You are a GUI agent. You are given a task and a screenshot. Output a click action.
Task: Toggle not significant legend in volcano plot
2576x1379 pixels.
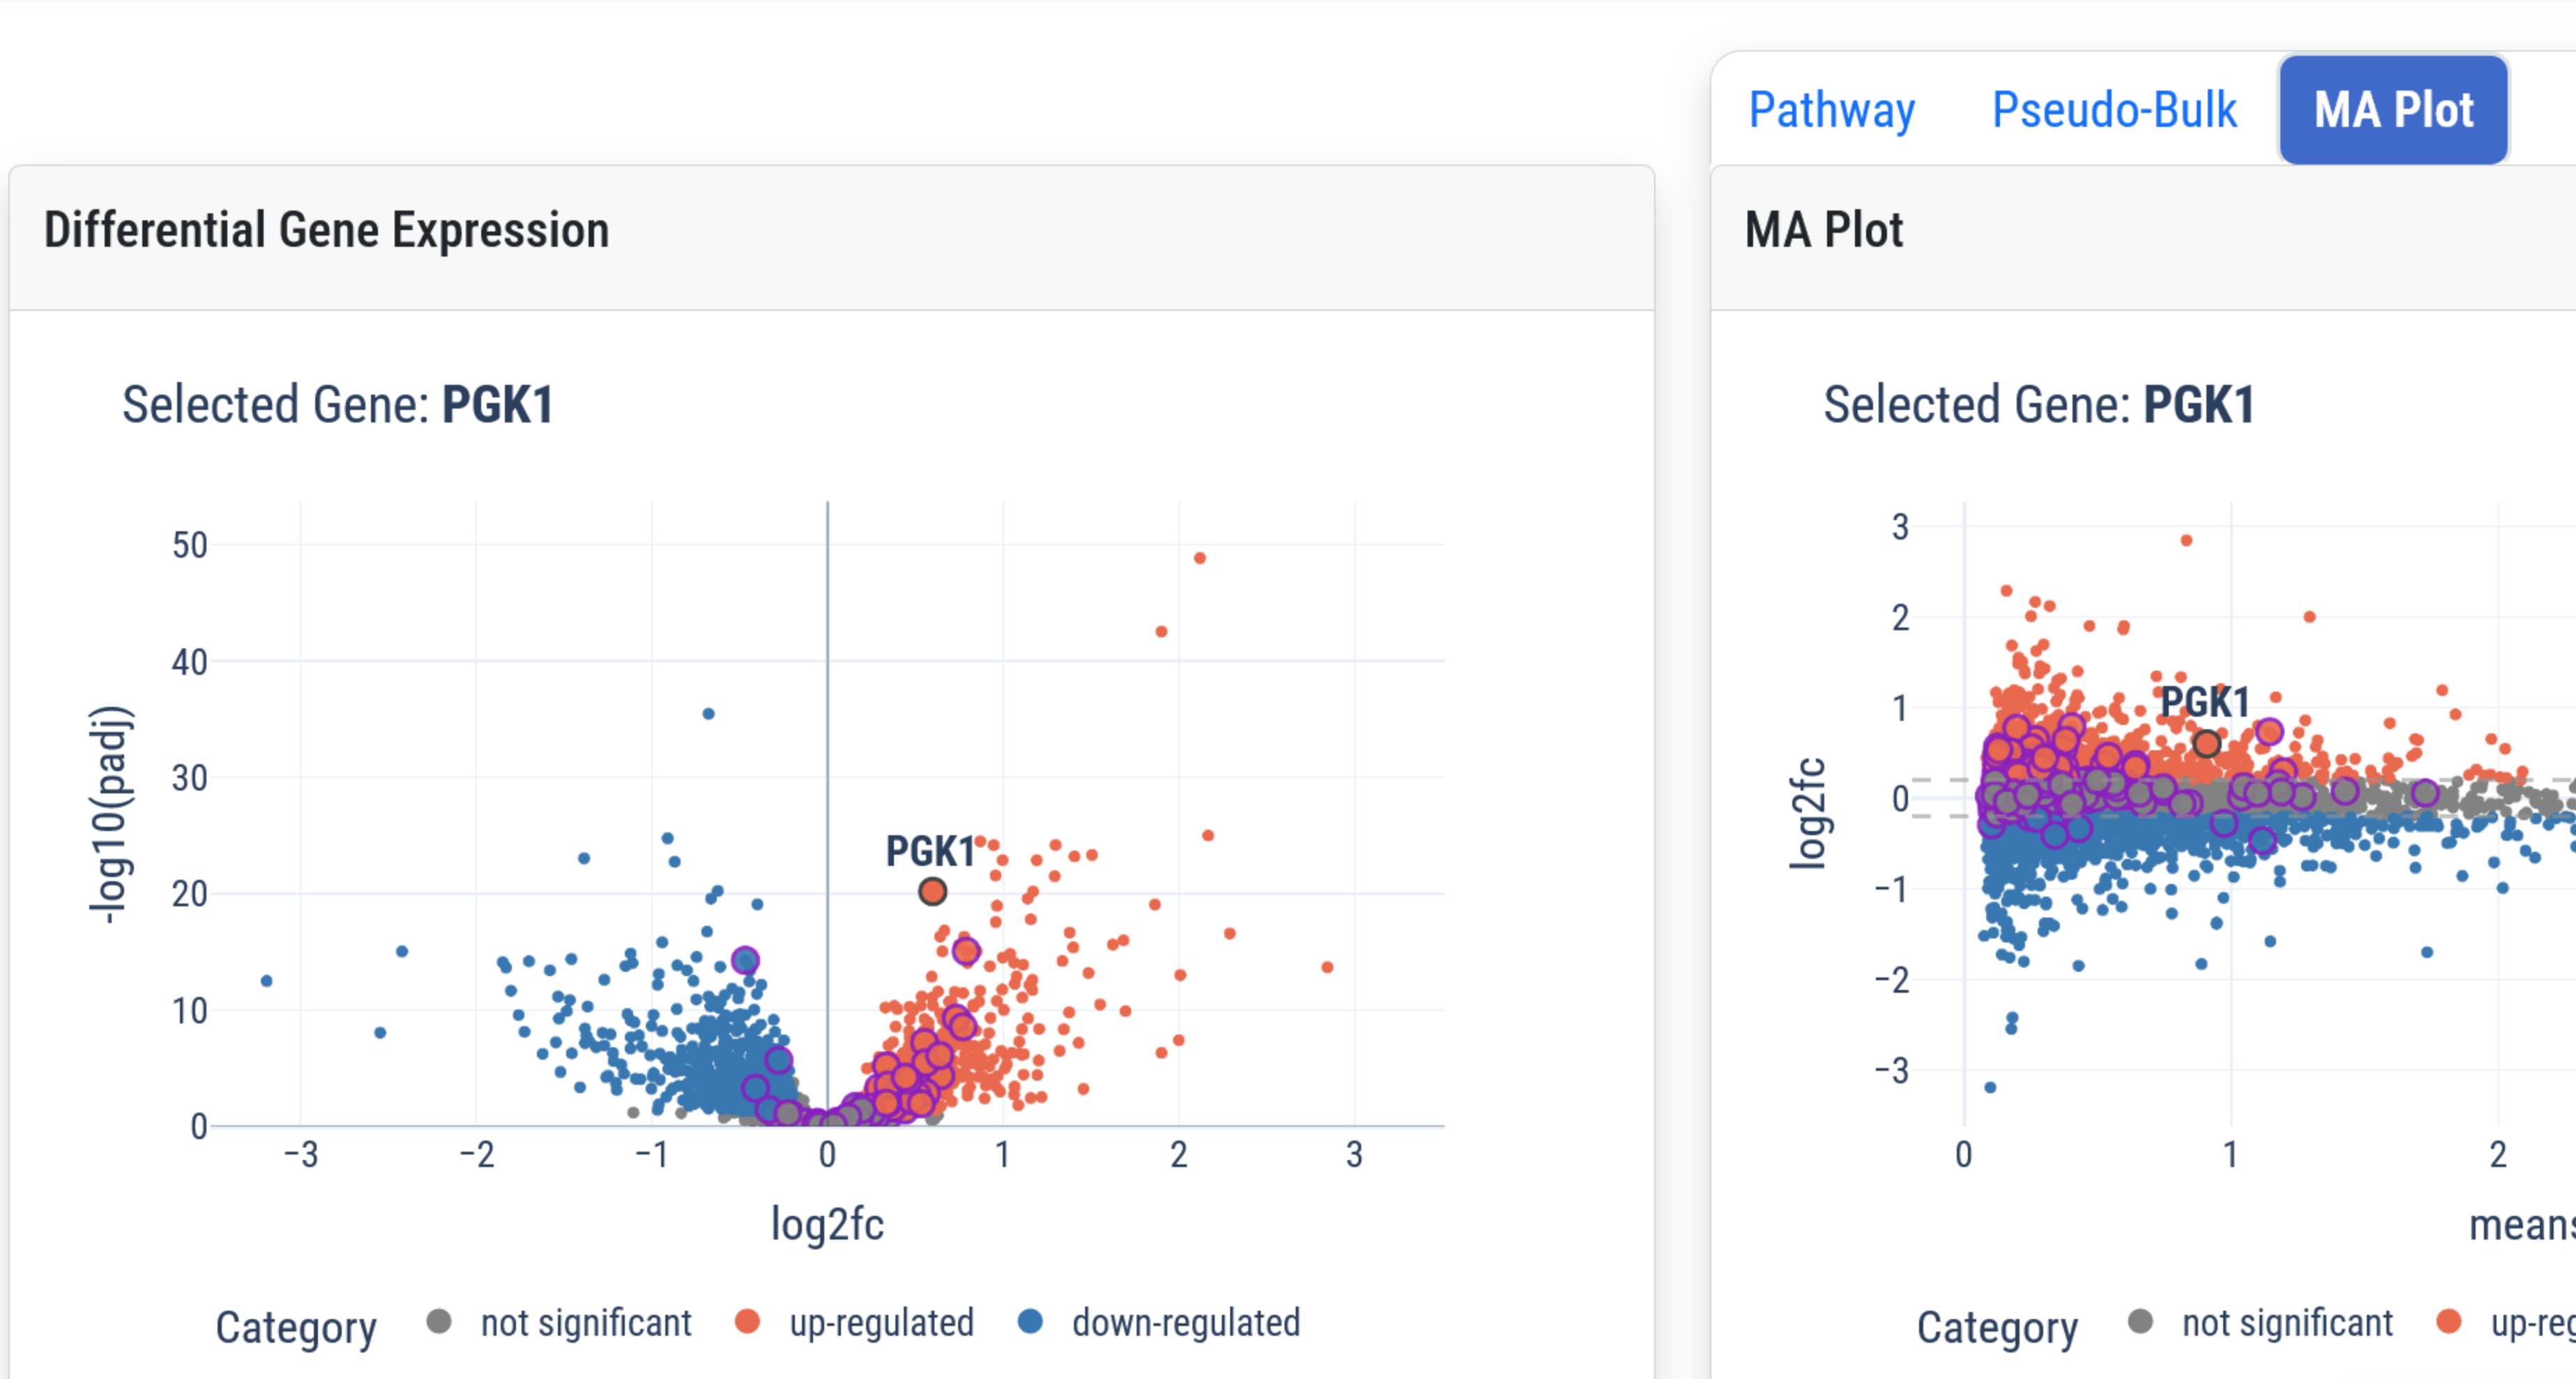(x=586, y=1323)
